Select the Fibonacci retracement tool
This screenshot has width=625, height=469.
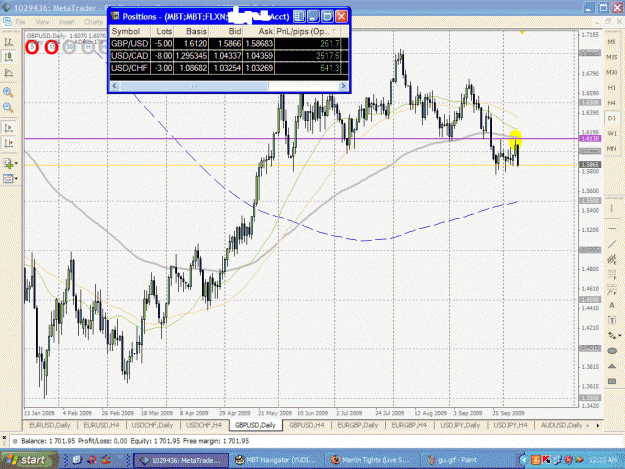click(612, 275)
